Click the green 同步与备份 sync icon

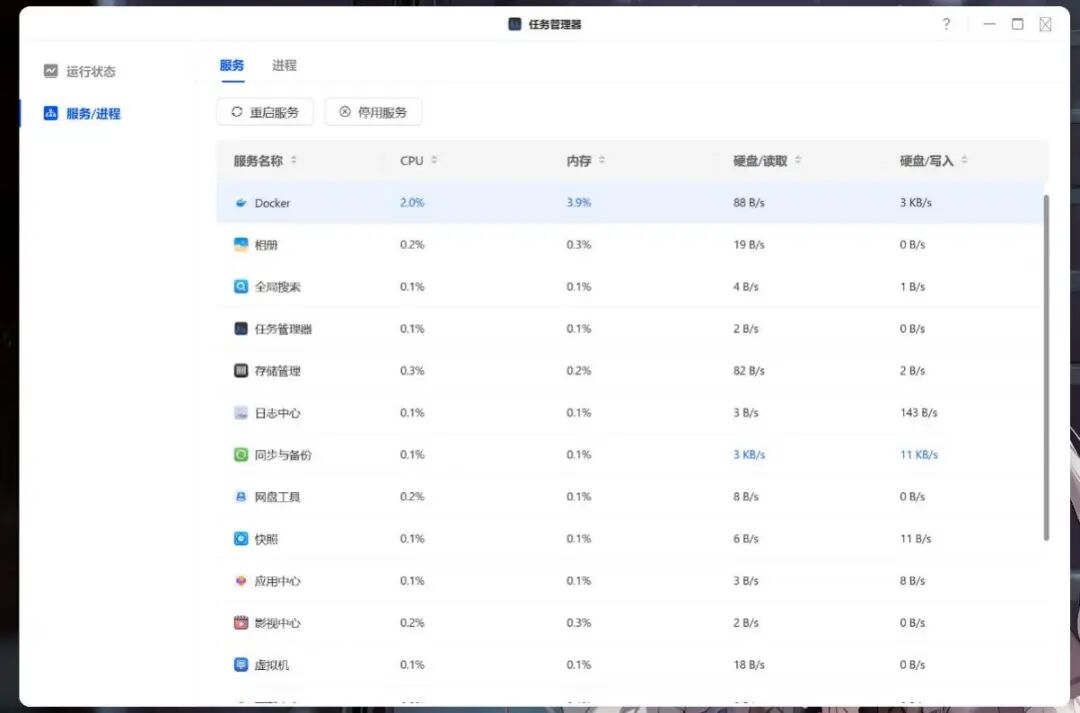240,454
